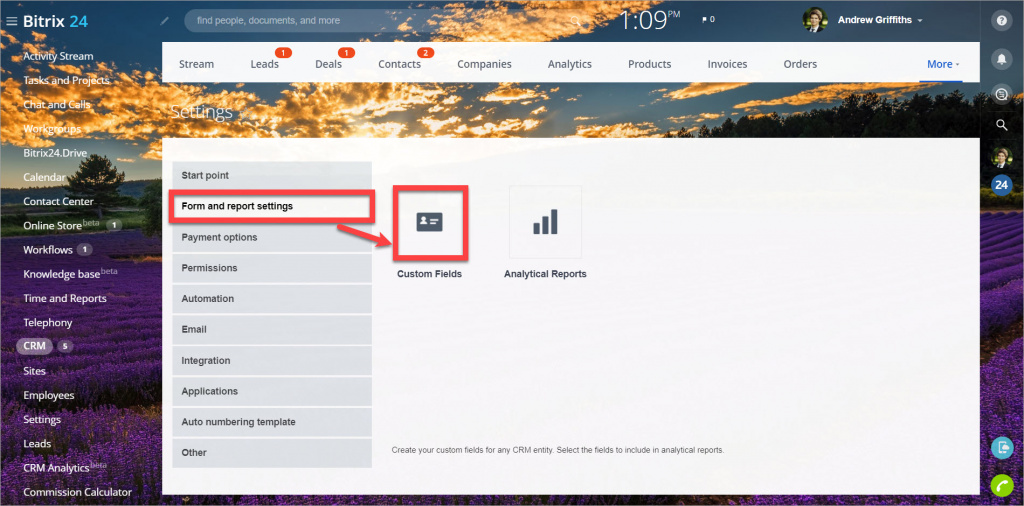Select Integration in settings menu
Screen dimensions: 1024x506
pos(272,360)
